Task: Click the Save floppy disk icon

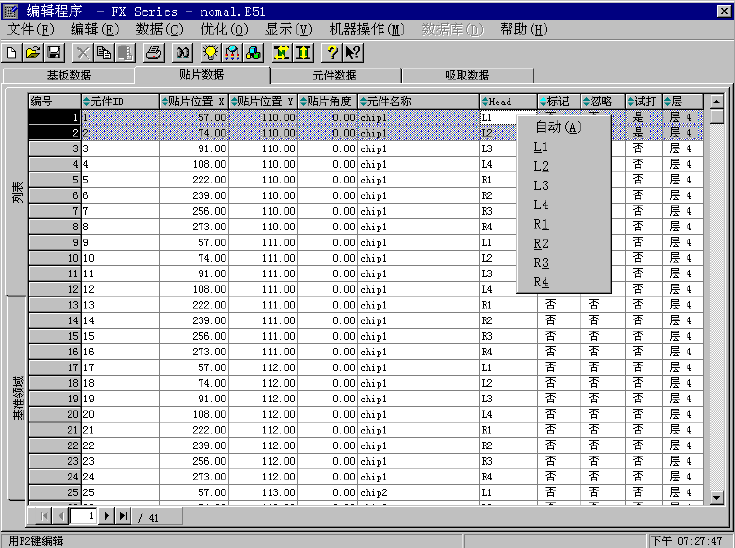Action: click(54, 52)
